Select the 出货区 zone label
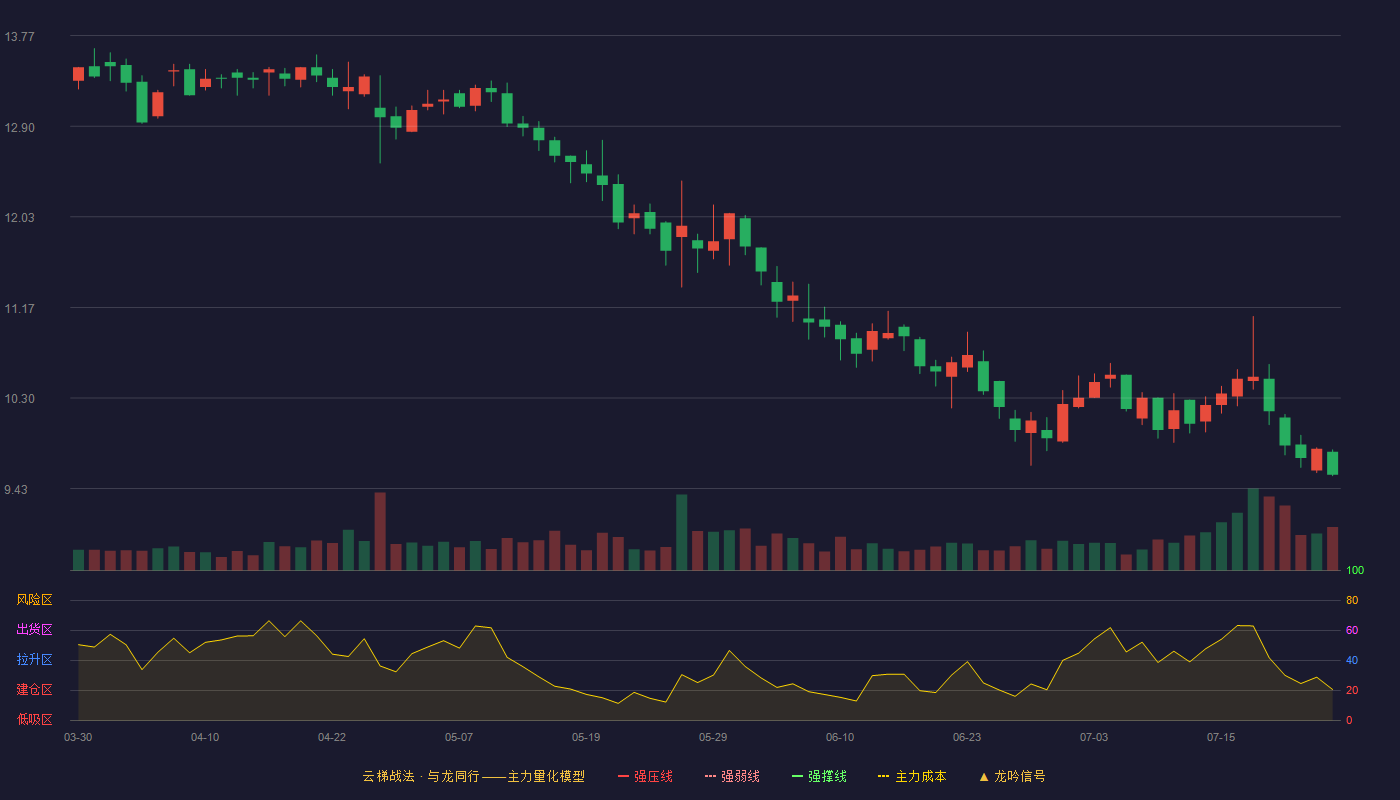 34,630
